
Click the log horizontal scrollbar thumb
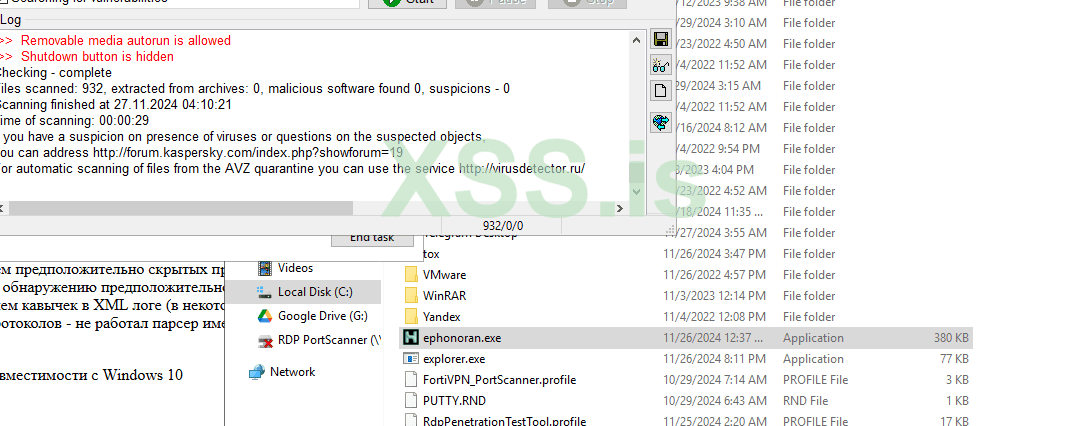tap(181, 208)
